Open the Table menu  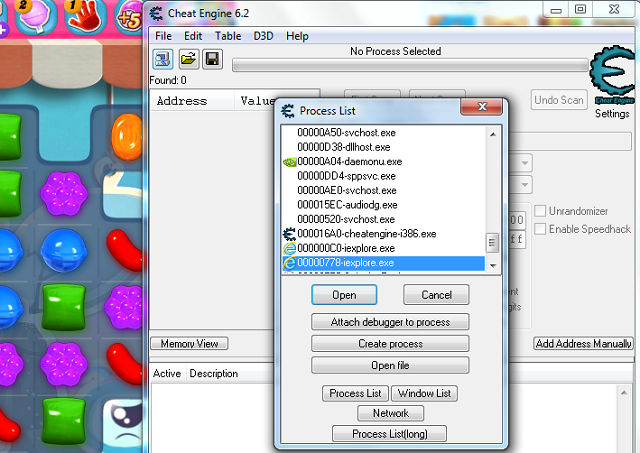click(x=228, y=36)
